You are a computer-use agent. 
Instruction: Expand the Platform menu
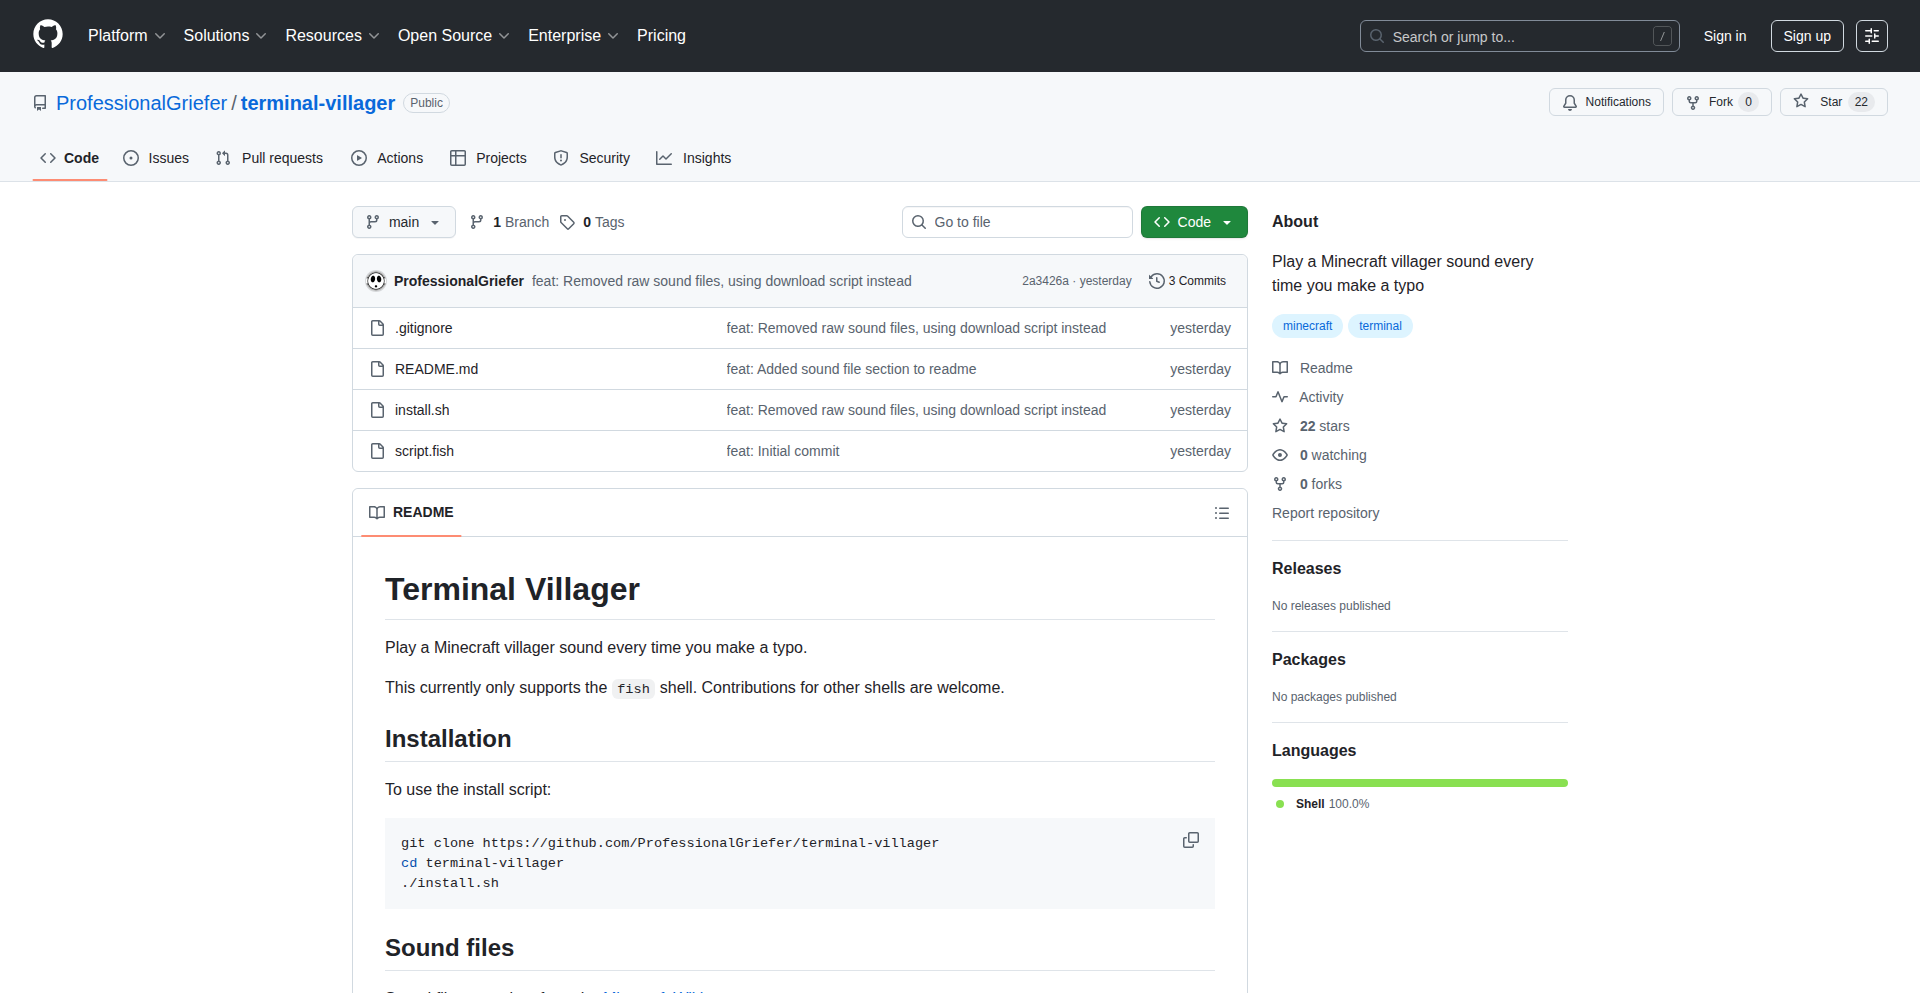click(x=127, y=35)
